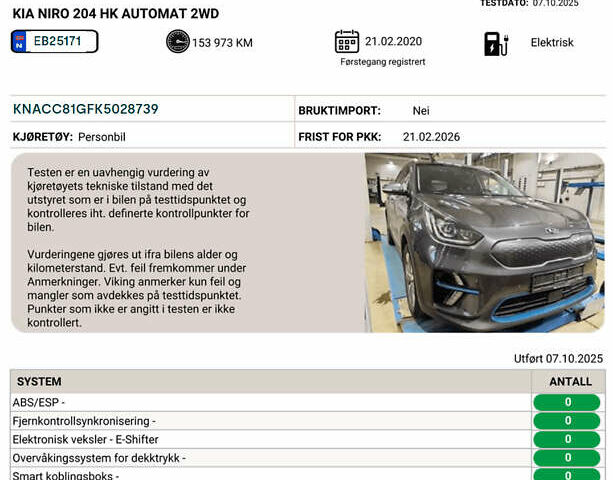Click the green count badge for ABS/ESP

[567, 403]
